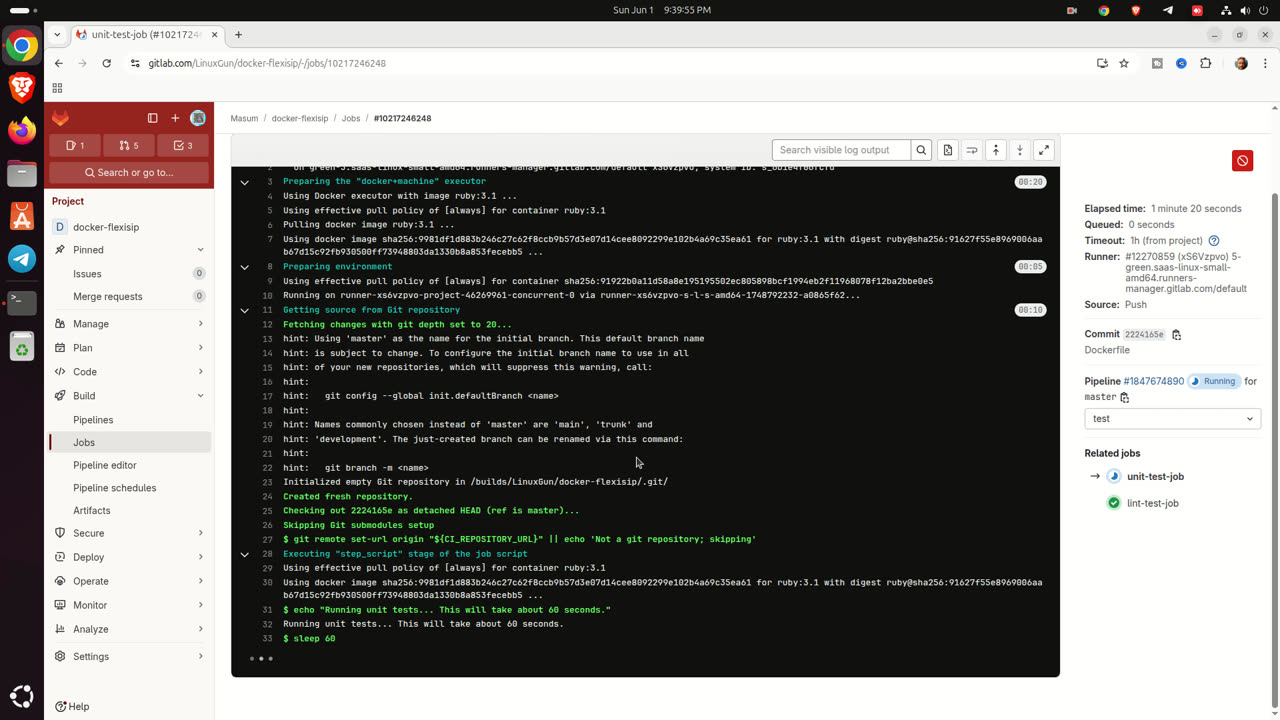Expand the Manage menu
The image size is (1280, 720).
pyautogui.click(x=129, y=324)
